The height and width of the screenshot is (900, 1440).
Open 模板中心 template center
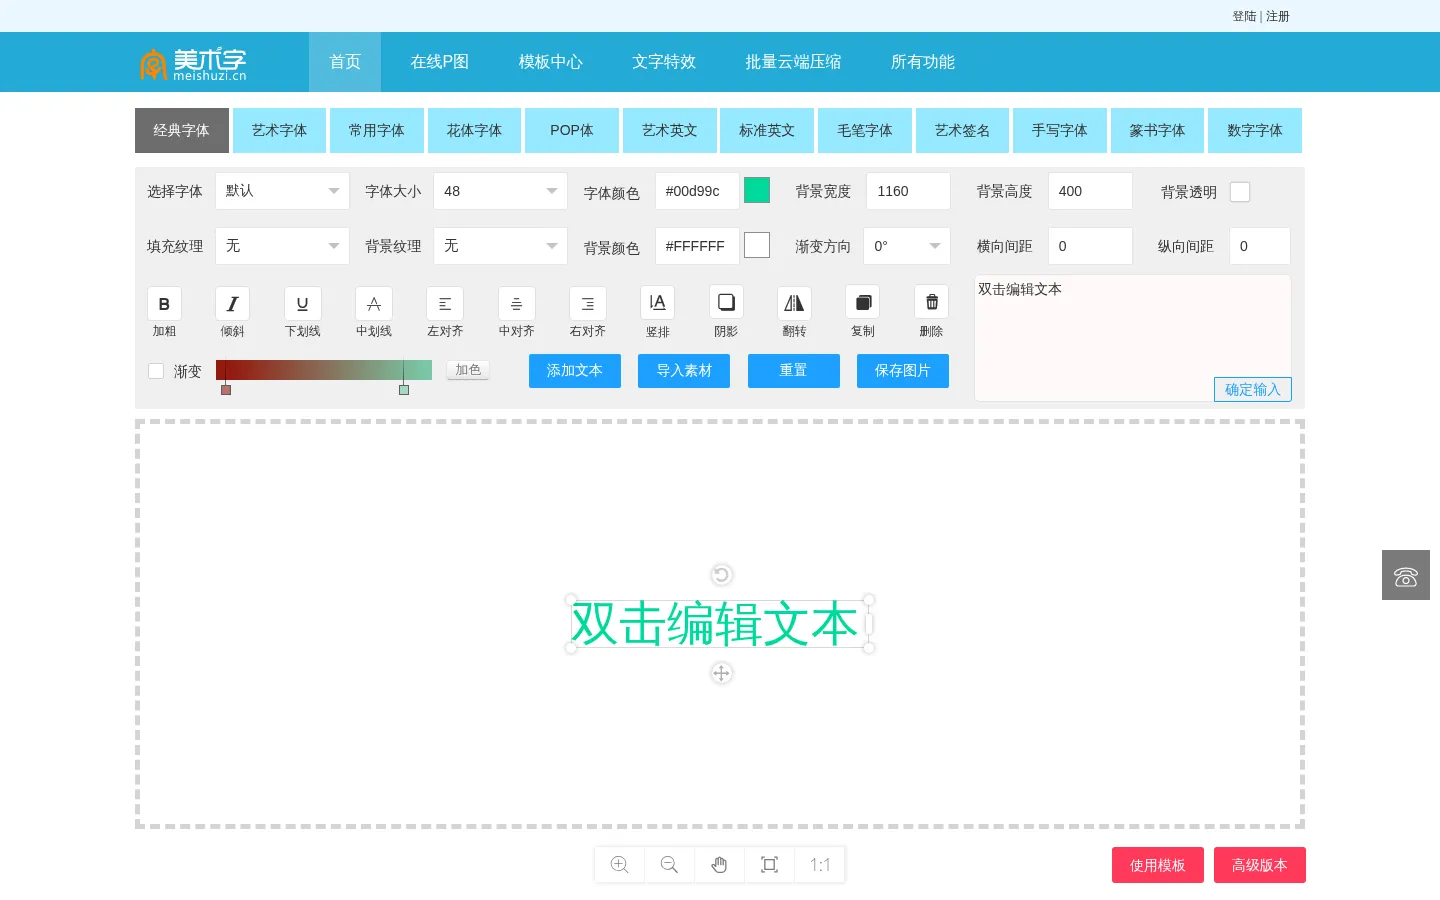tap(551, 62)
